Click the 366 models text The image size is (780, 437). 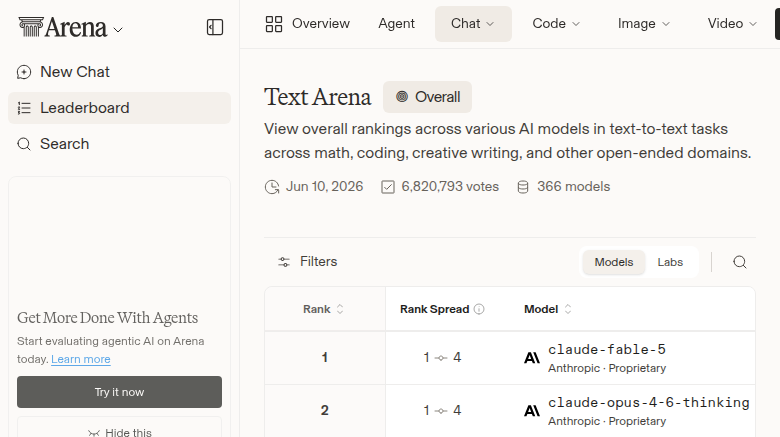(x=574, y=187)
